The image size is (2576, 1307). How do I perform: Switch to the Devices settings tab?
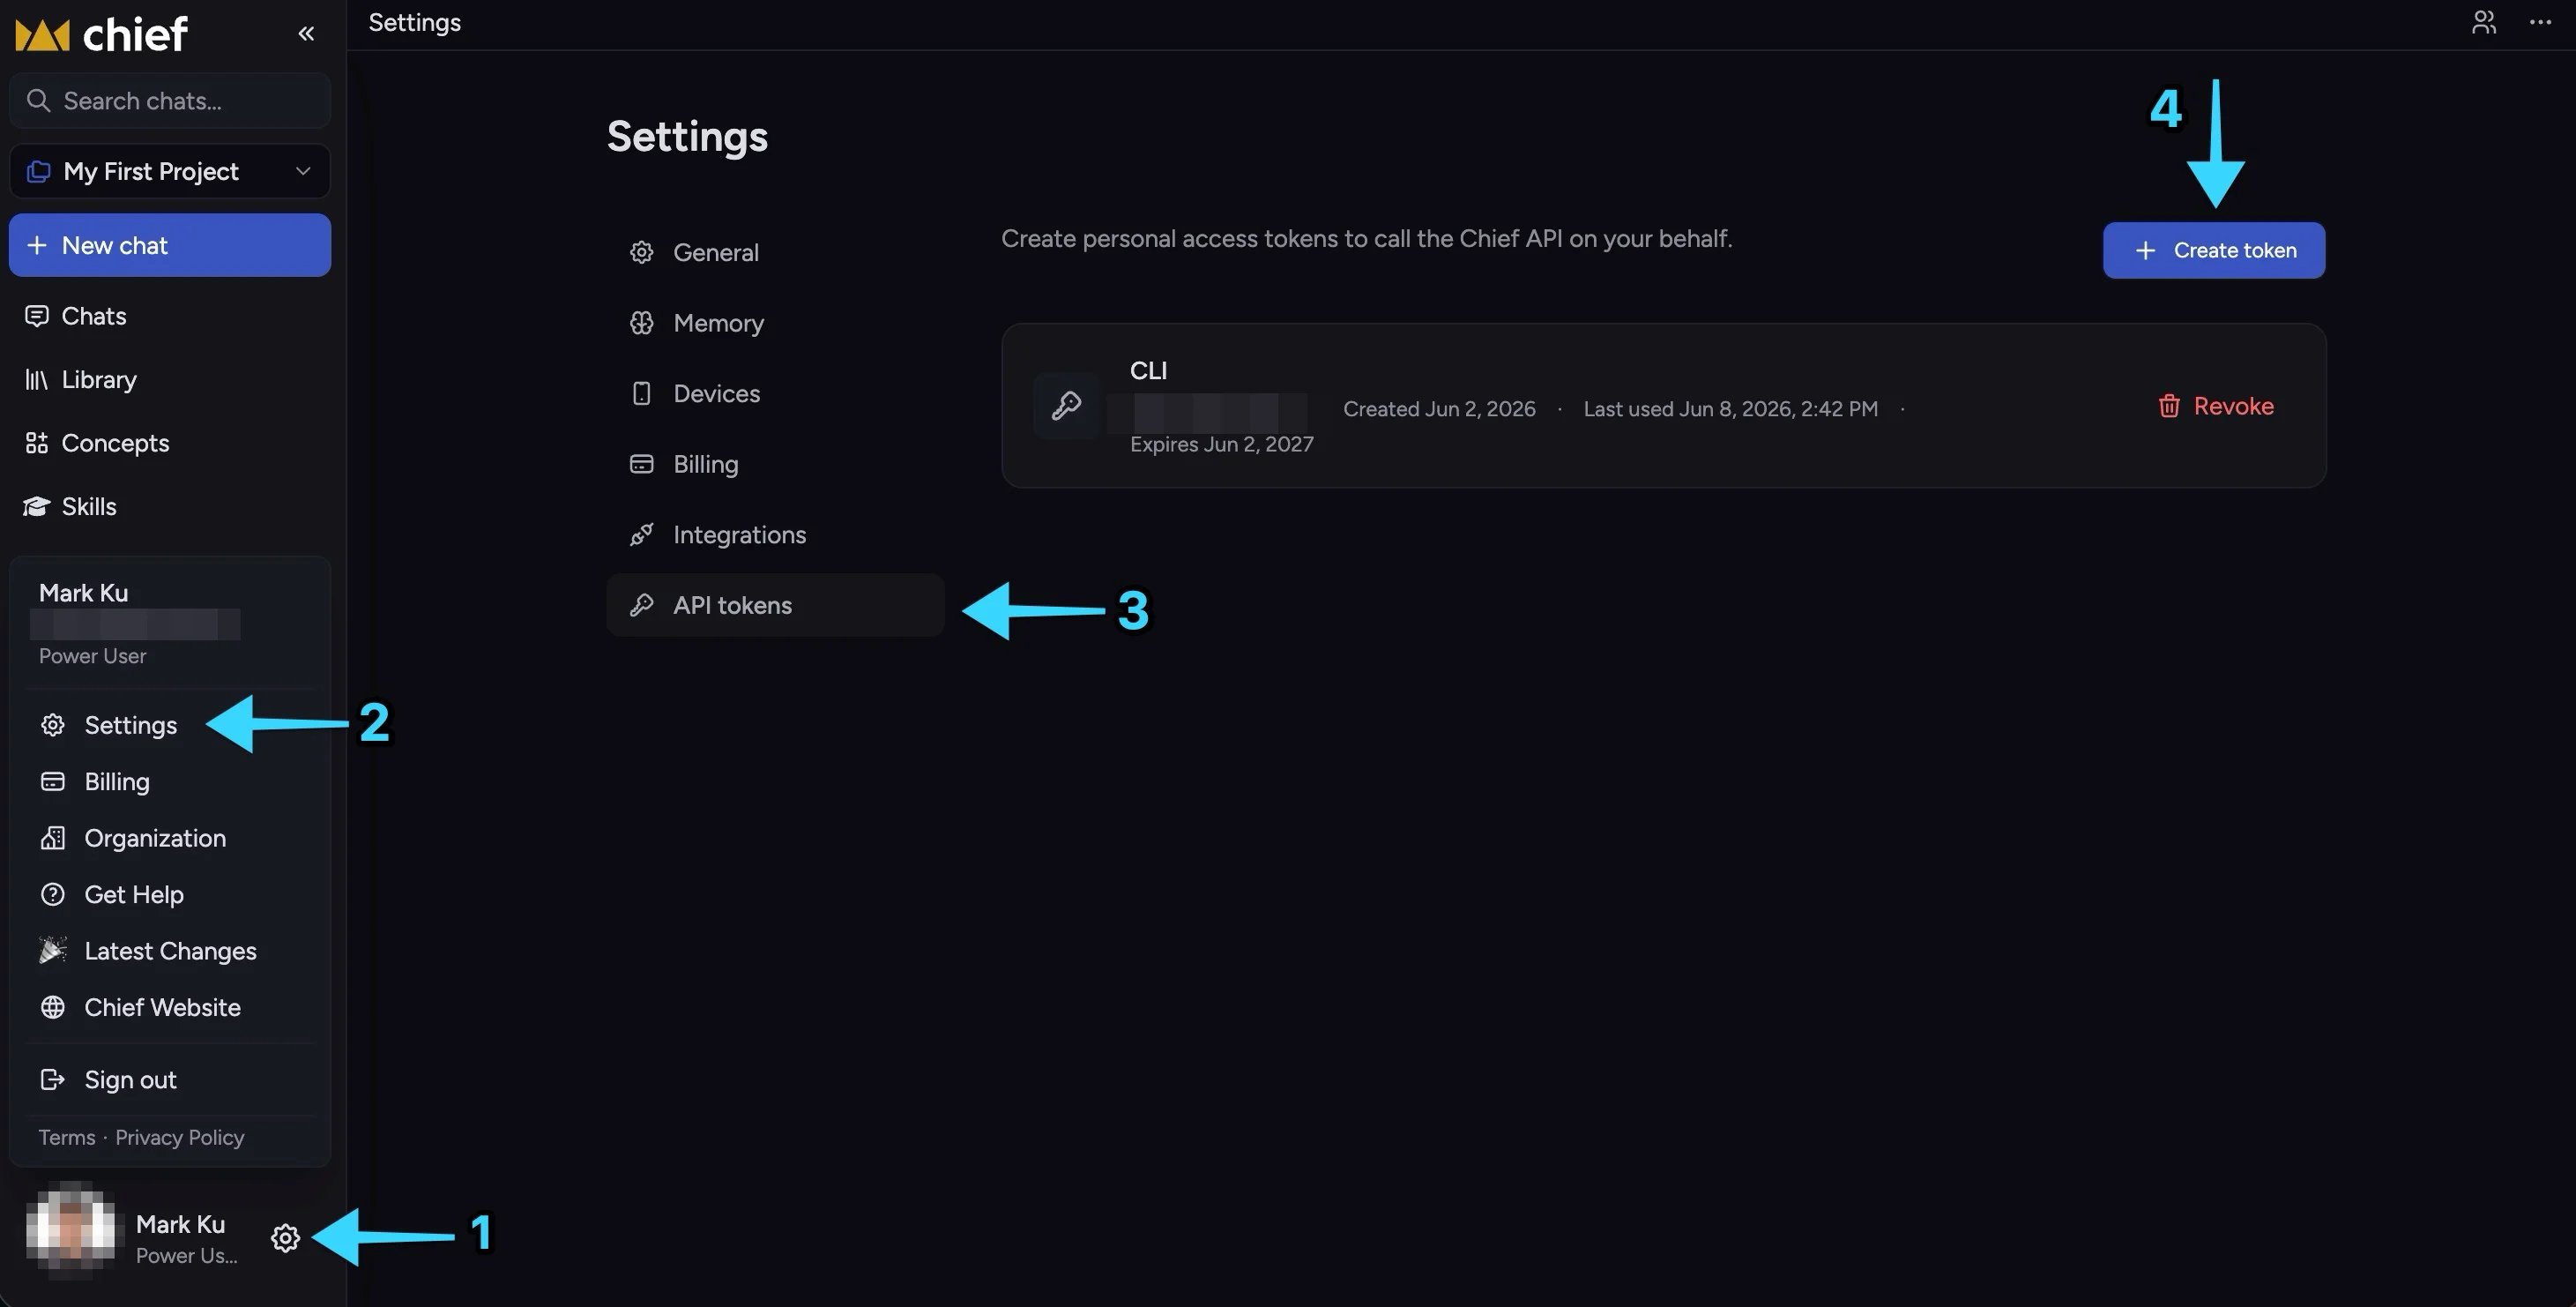tap(775, 393)
